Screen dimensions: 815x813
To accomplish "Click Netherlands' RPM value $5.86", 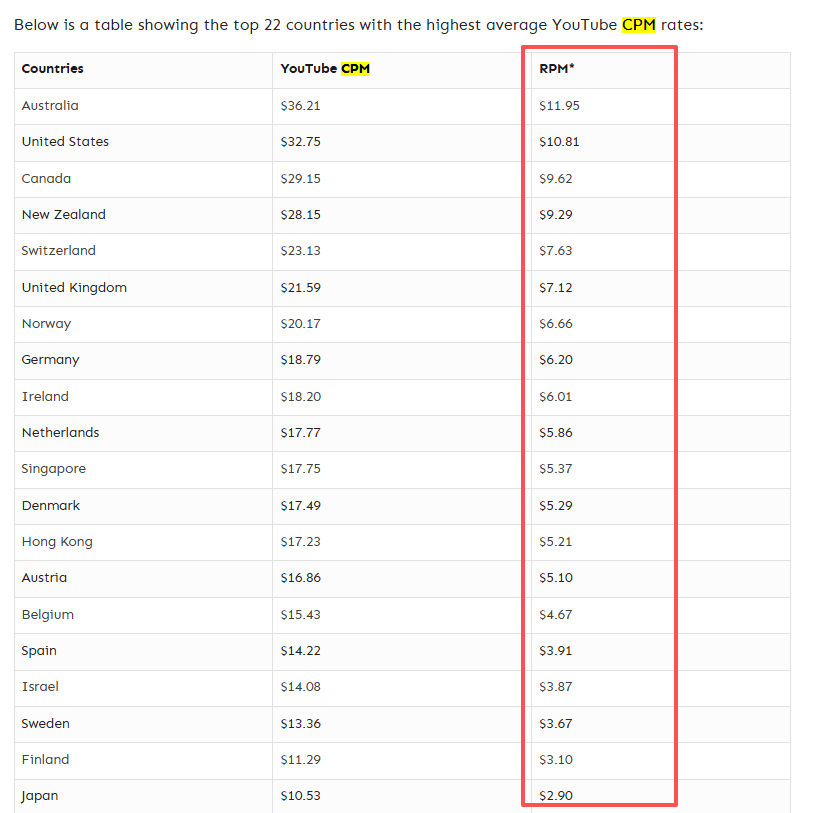I will click(555, 433).
